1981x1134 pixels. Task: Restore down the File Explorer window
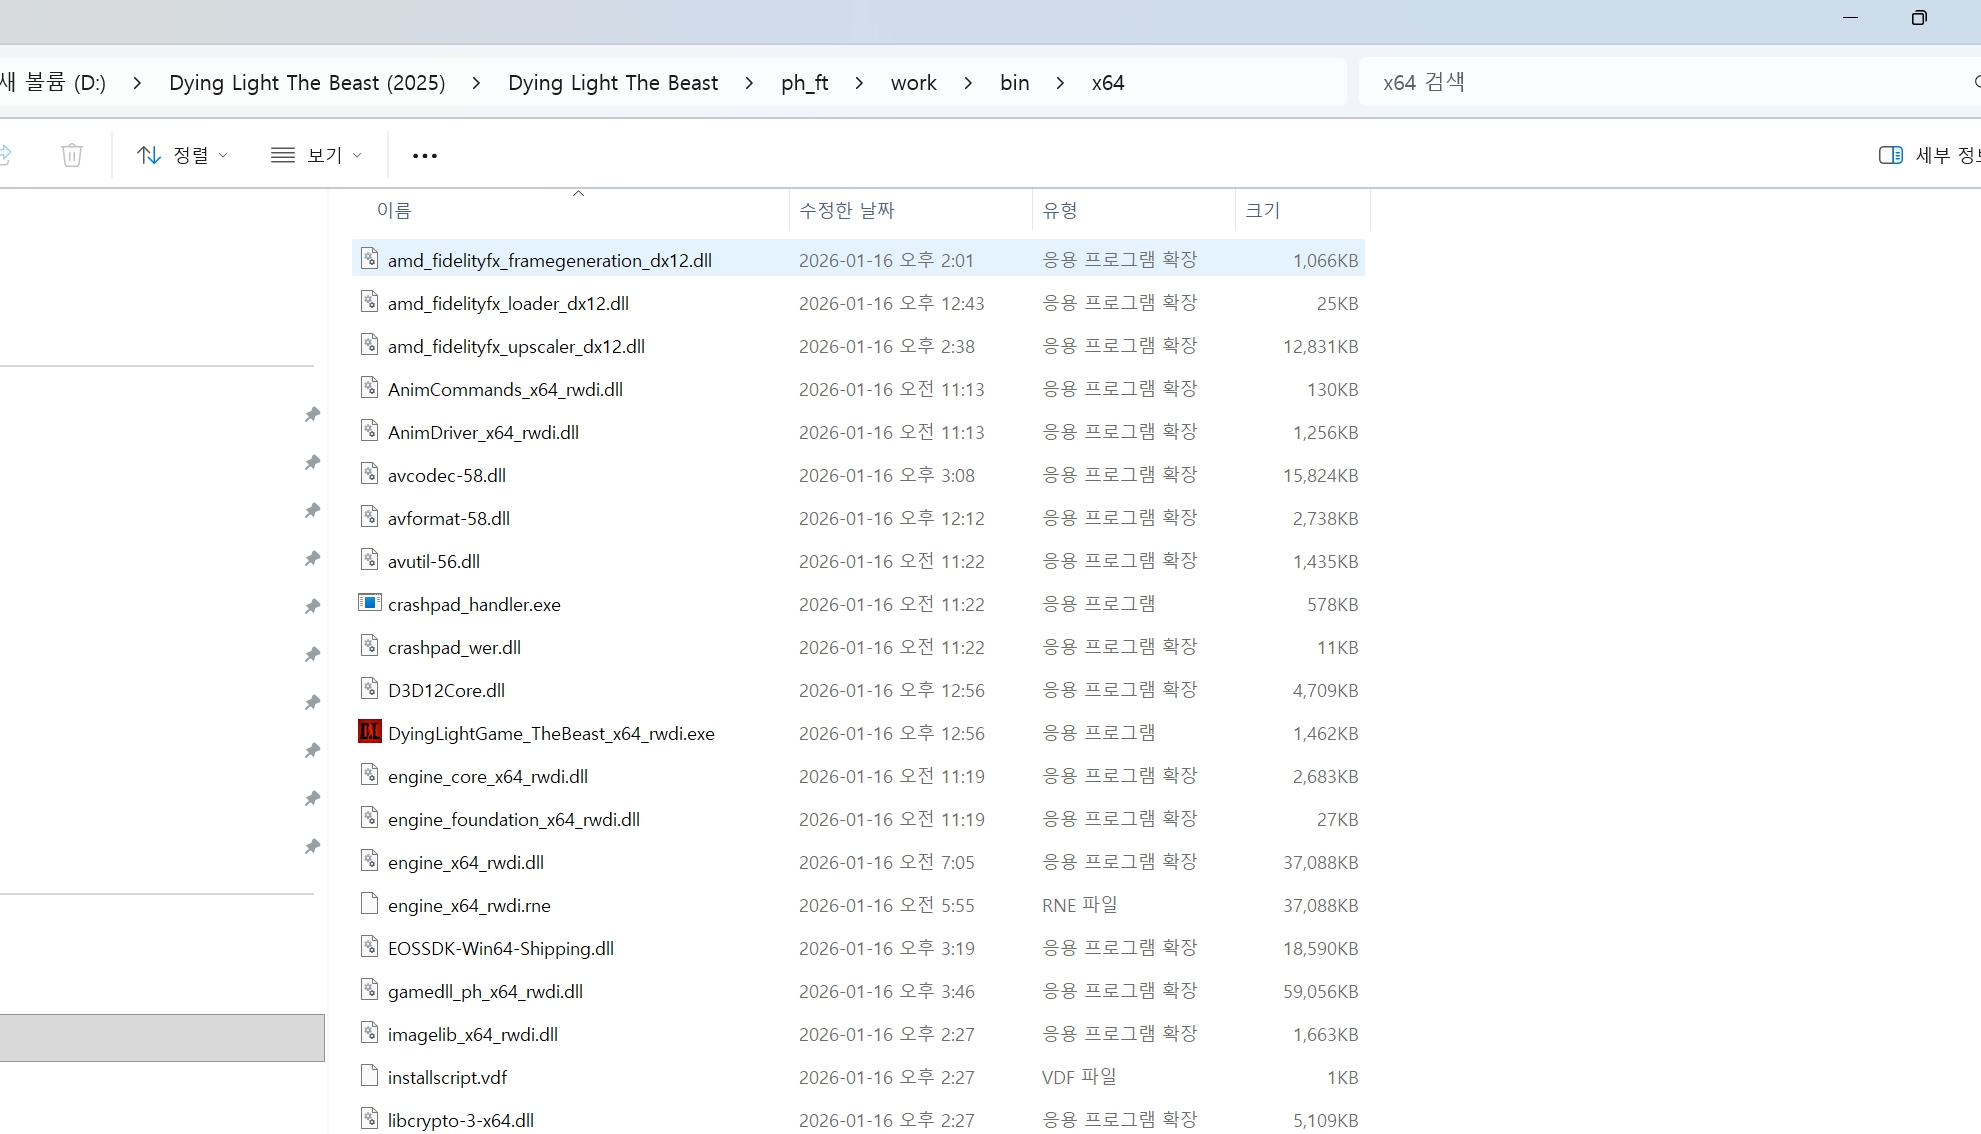1918,18
